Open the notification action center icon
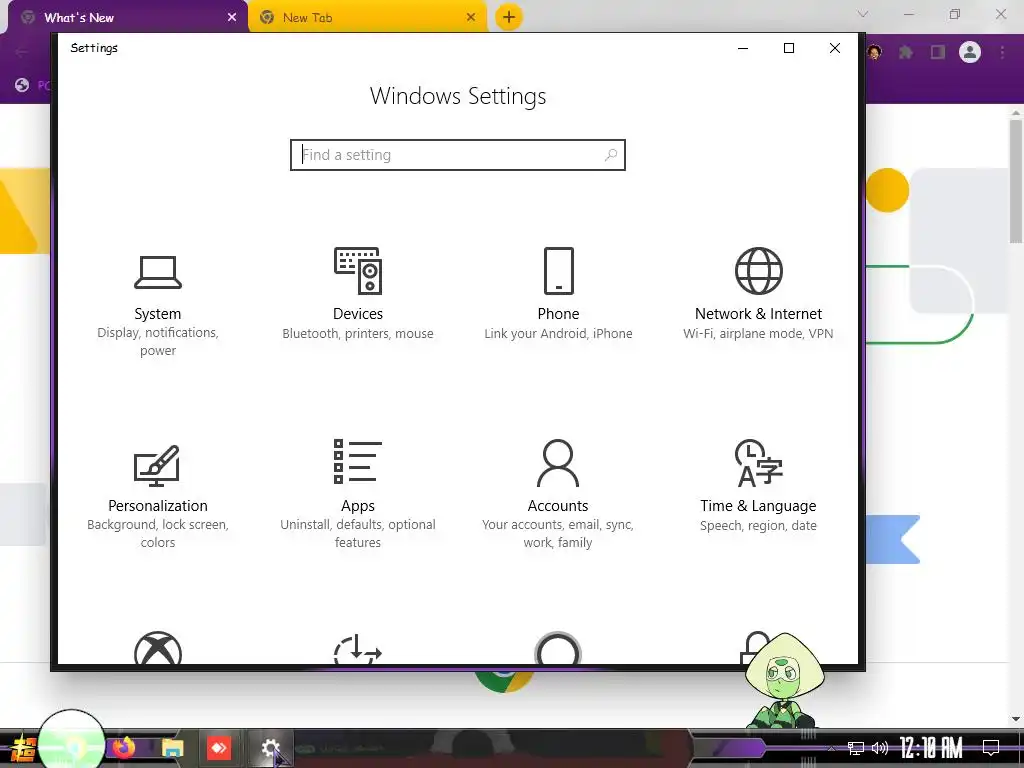The image size is (1024, 768). coord(991,748)
